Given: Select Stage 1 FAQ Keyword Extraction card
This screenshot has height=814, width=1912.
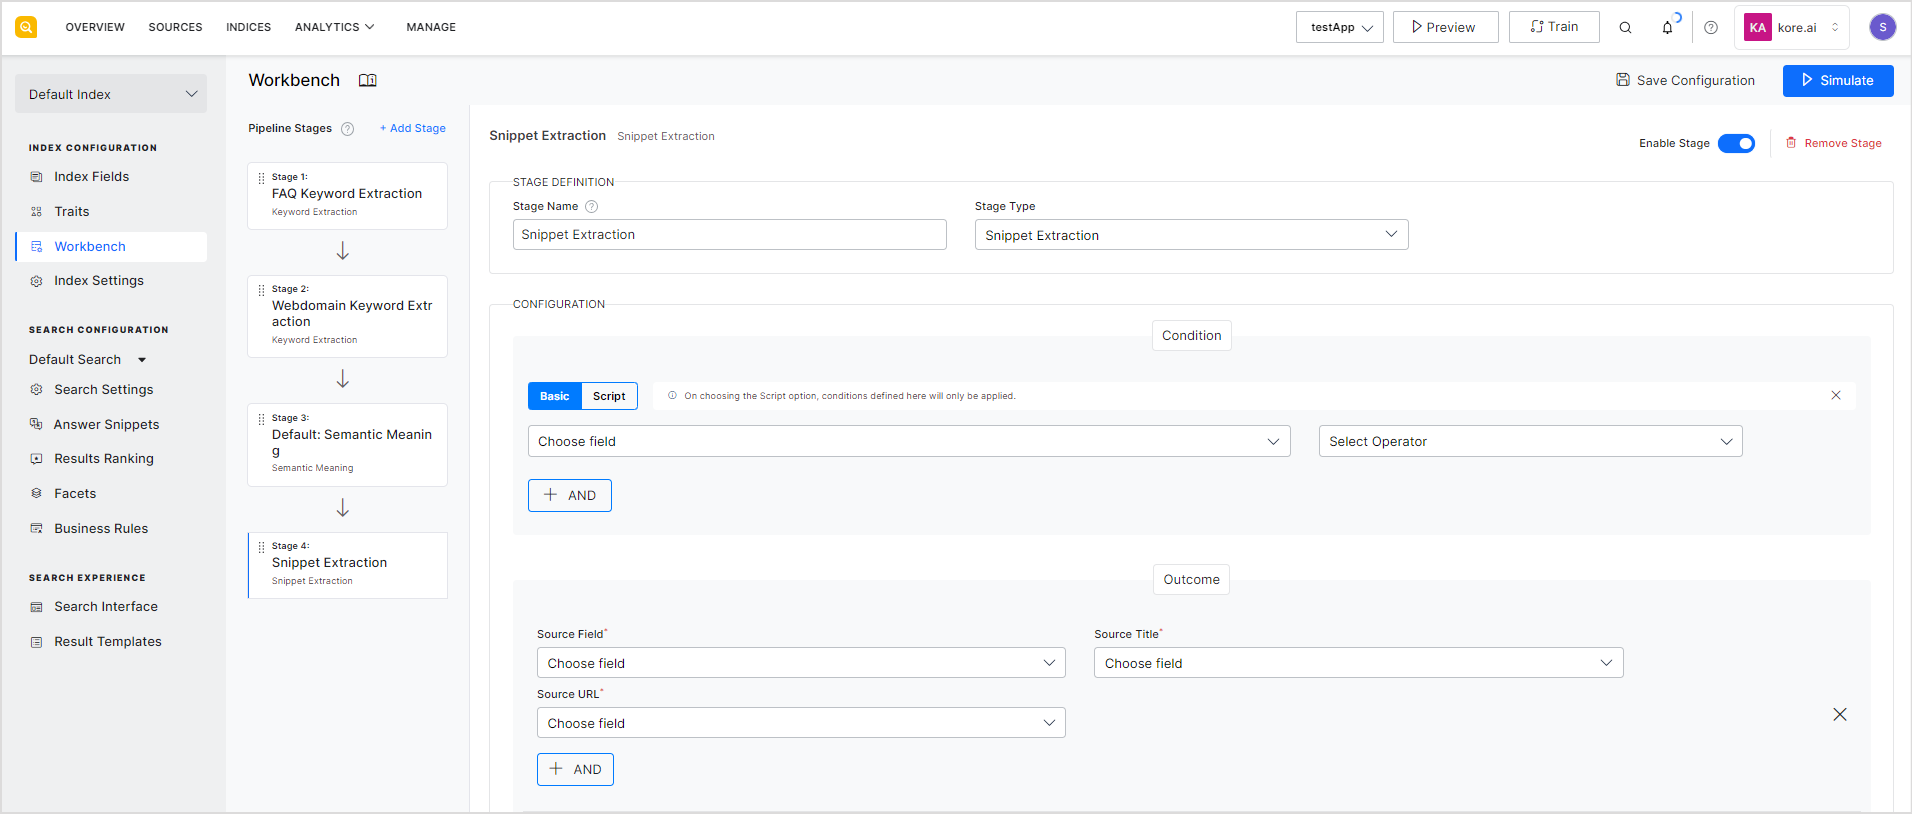Looking at the screenshot, I should tap(347, 196).
